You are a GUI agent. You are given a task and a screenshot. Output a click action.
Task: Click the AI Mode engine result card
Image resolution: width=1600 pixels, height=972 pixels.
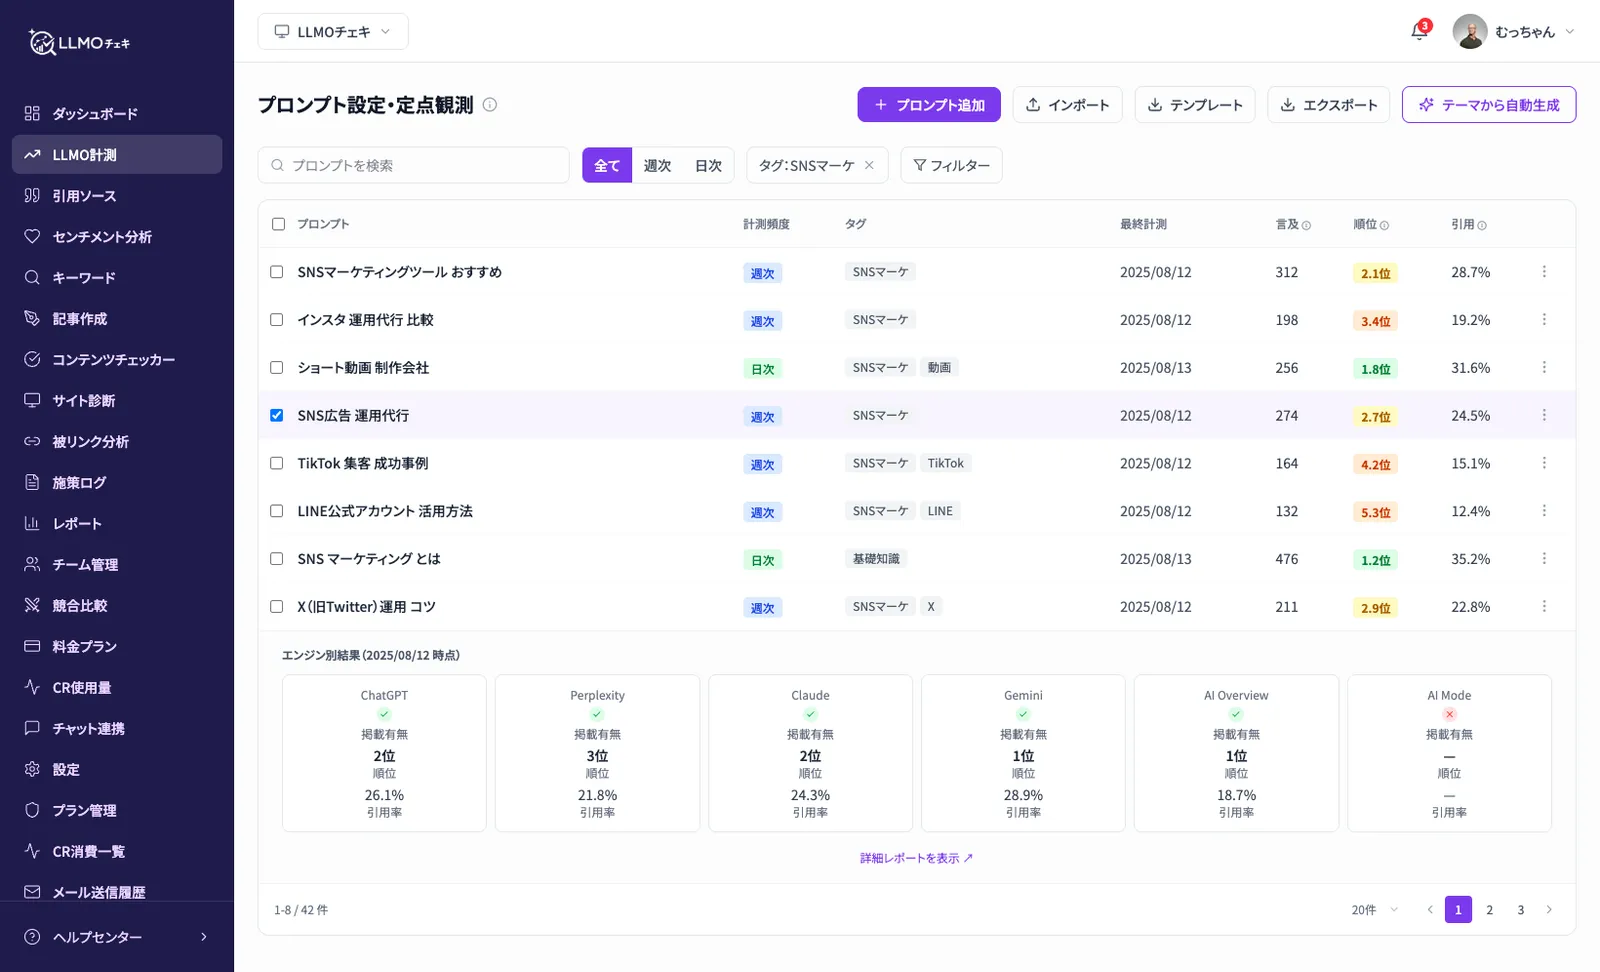coord(1449,753)
